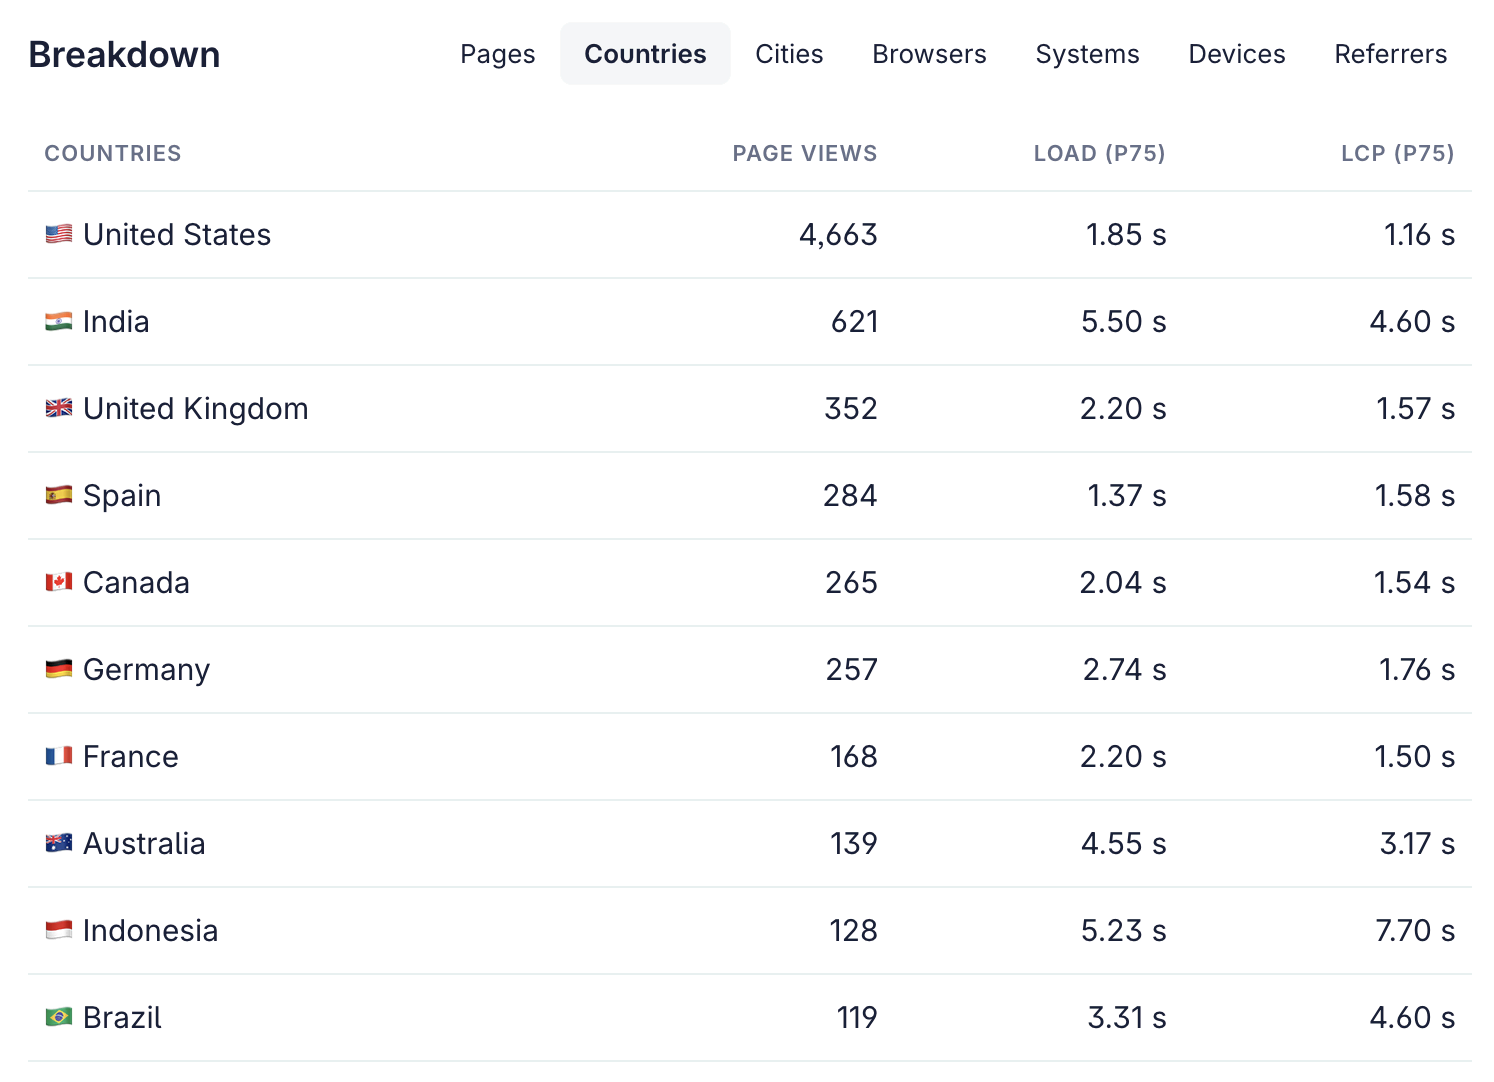
Task: Click the 621 page views value
Action: pos(854,321)
